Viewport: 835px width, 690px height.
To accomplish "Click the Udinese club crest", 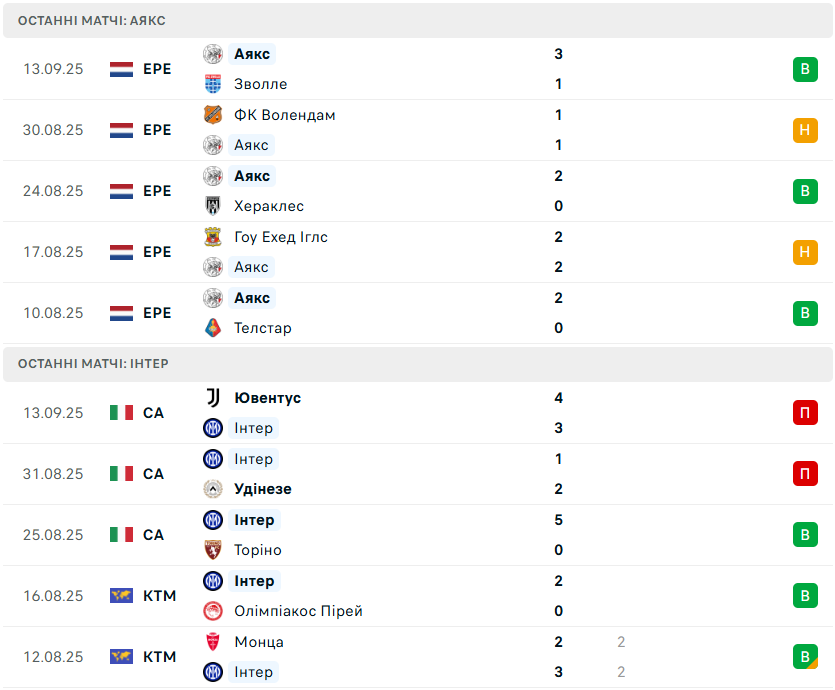I will point(213,489).
